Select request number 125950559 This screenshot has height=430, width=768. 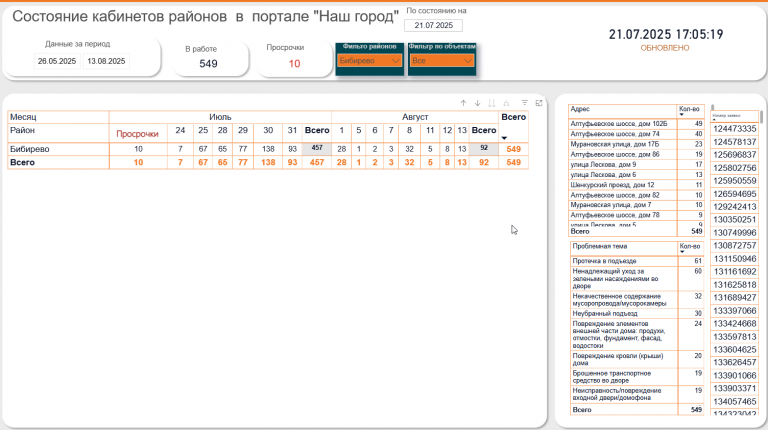coord(735,181)
